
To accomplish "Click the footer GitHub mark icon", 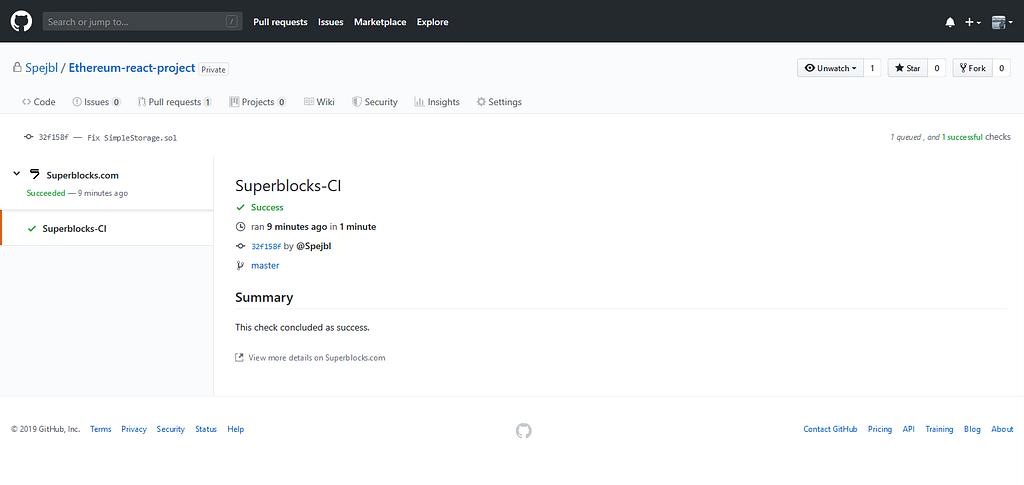I will tap(524, 430).
